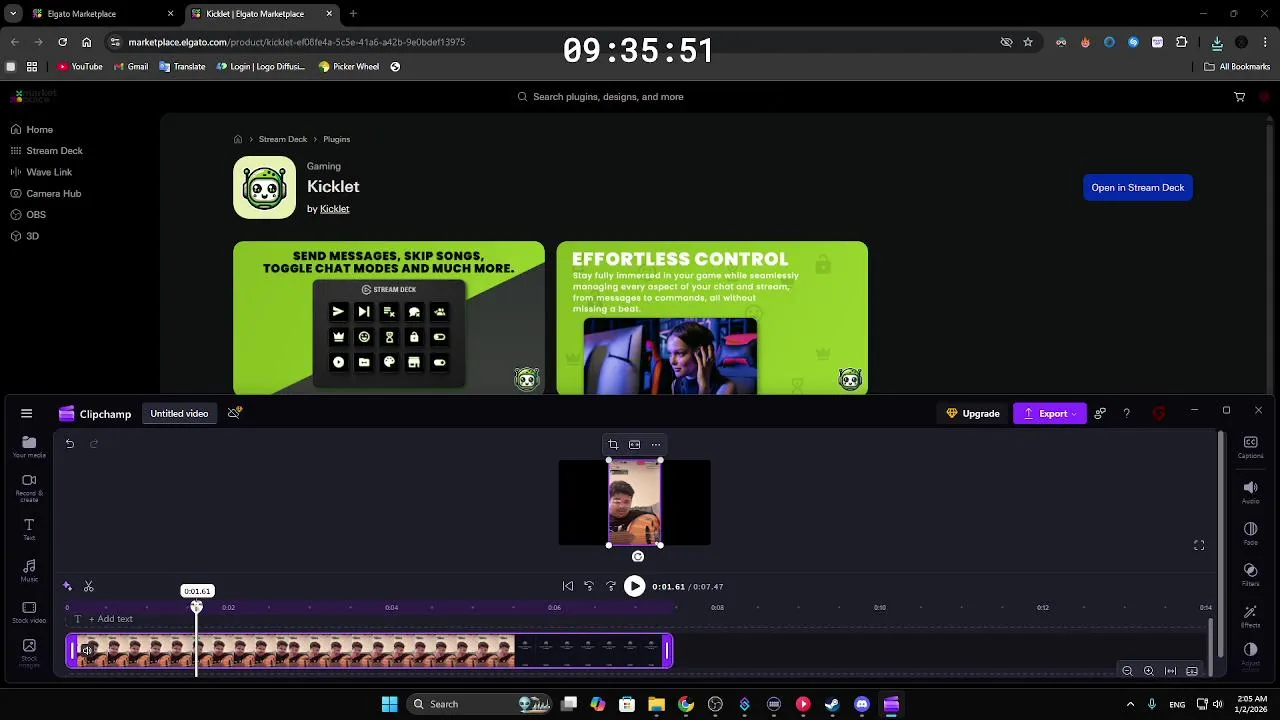
Task: Open more options (three dots) above preview
Action: point(656,445)
